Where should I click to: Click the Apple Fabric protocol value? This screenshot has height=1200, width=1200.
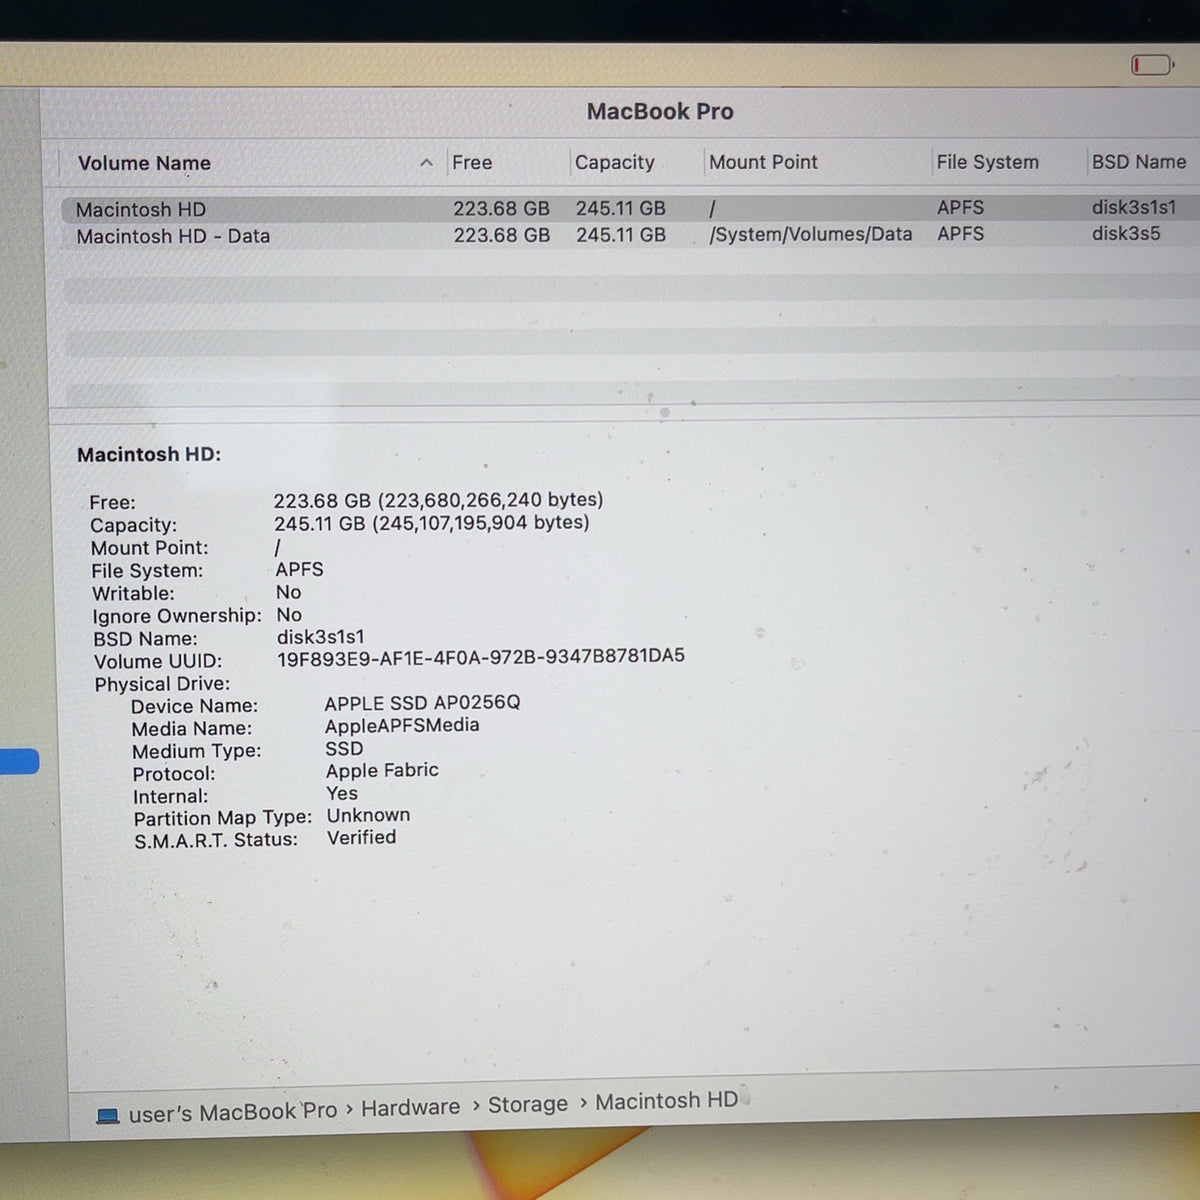tap(382, 770)
